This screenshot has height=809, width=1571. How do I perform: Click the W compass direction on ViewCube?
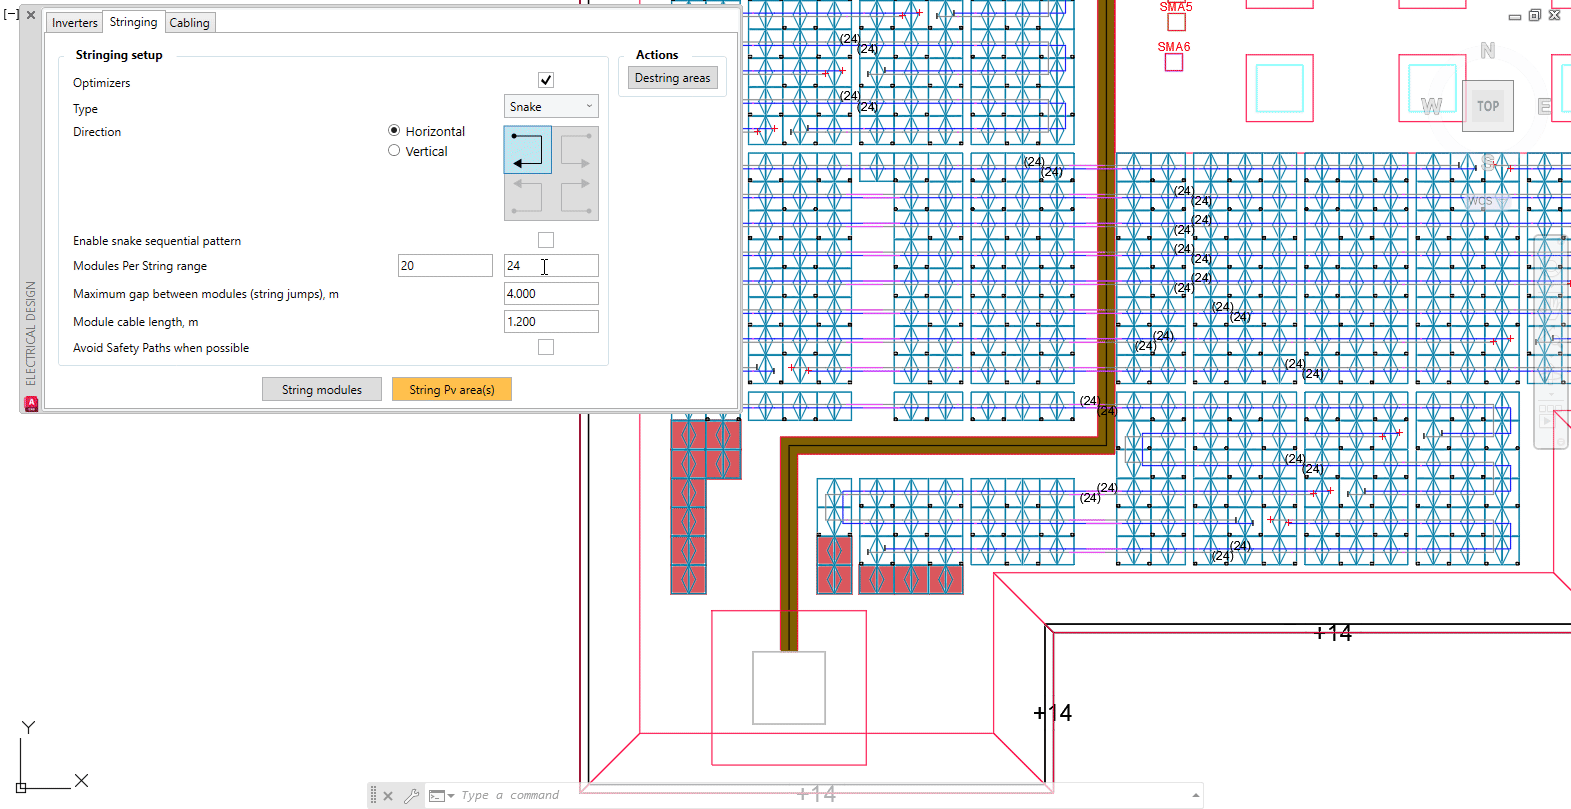pos(1432,106)
